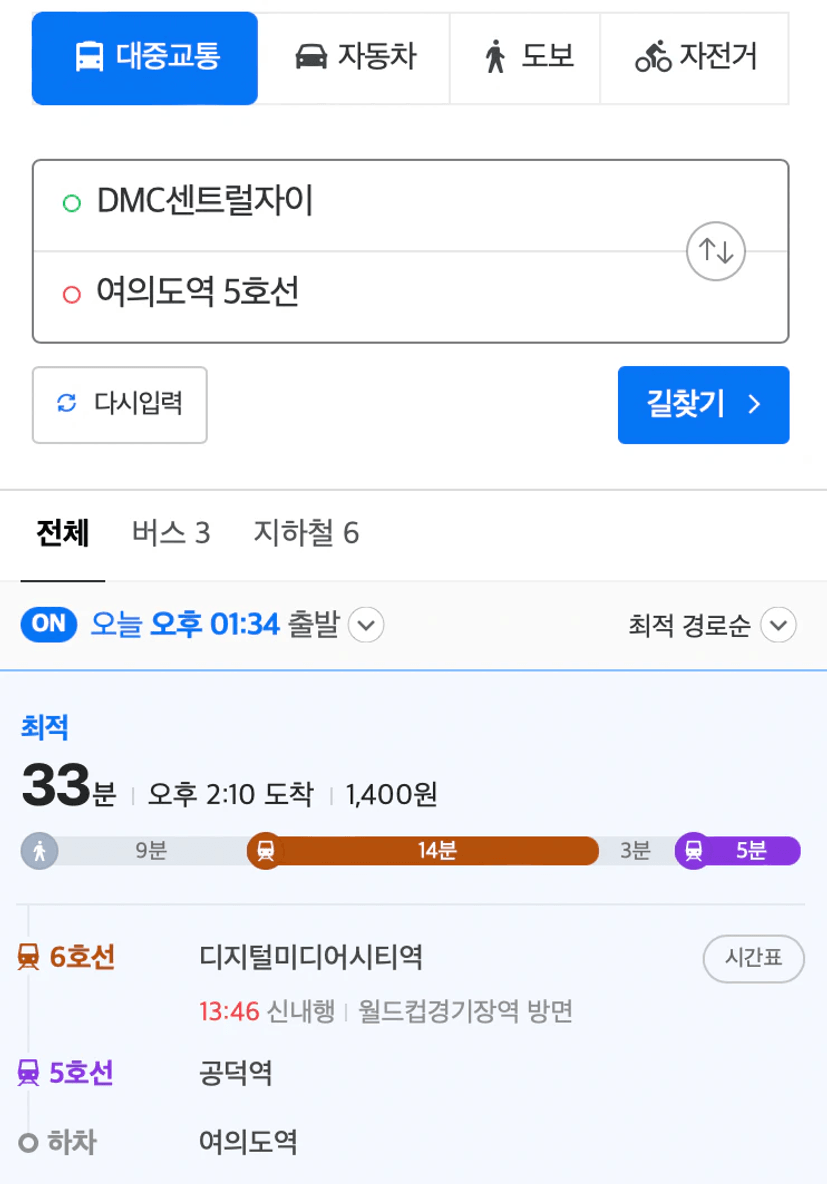Toggle the ON departure time switch
Viewport: 827px width, 1184px height.
click(49, 624)
